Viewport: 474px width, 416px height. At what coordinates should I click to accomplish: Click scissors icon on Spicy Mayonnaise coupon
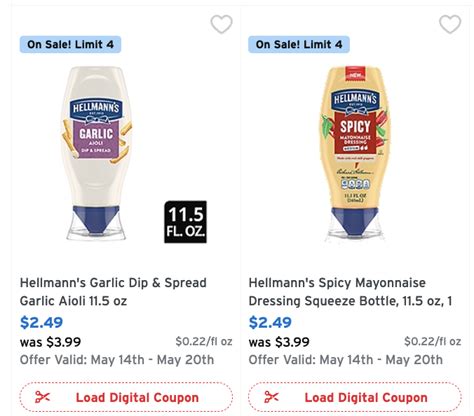click(x=271, y=397)
